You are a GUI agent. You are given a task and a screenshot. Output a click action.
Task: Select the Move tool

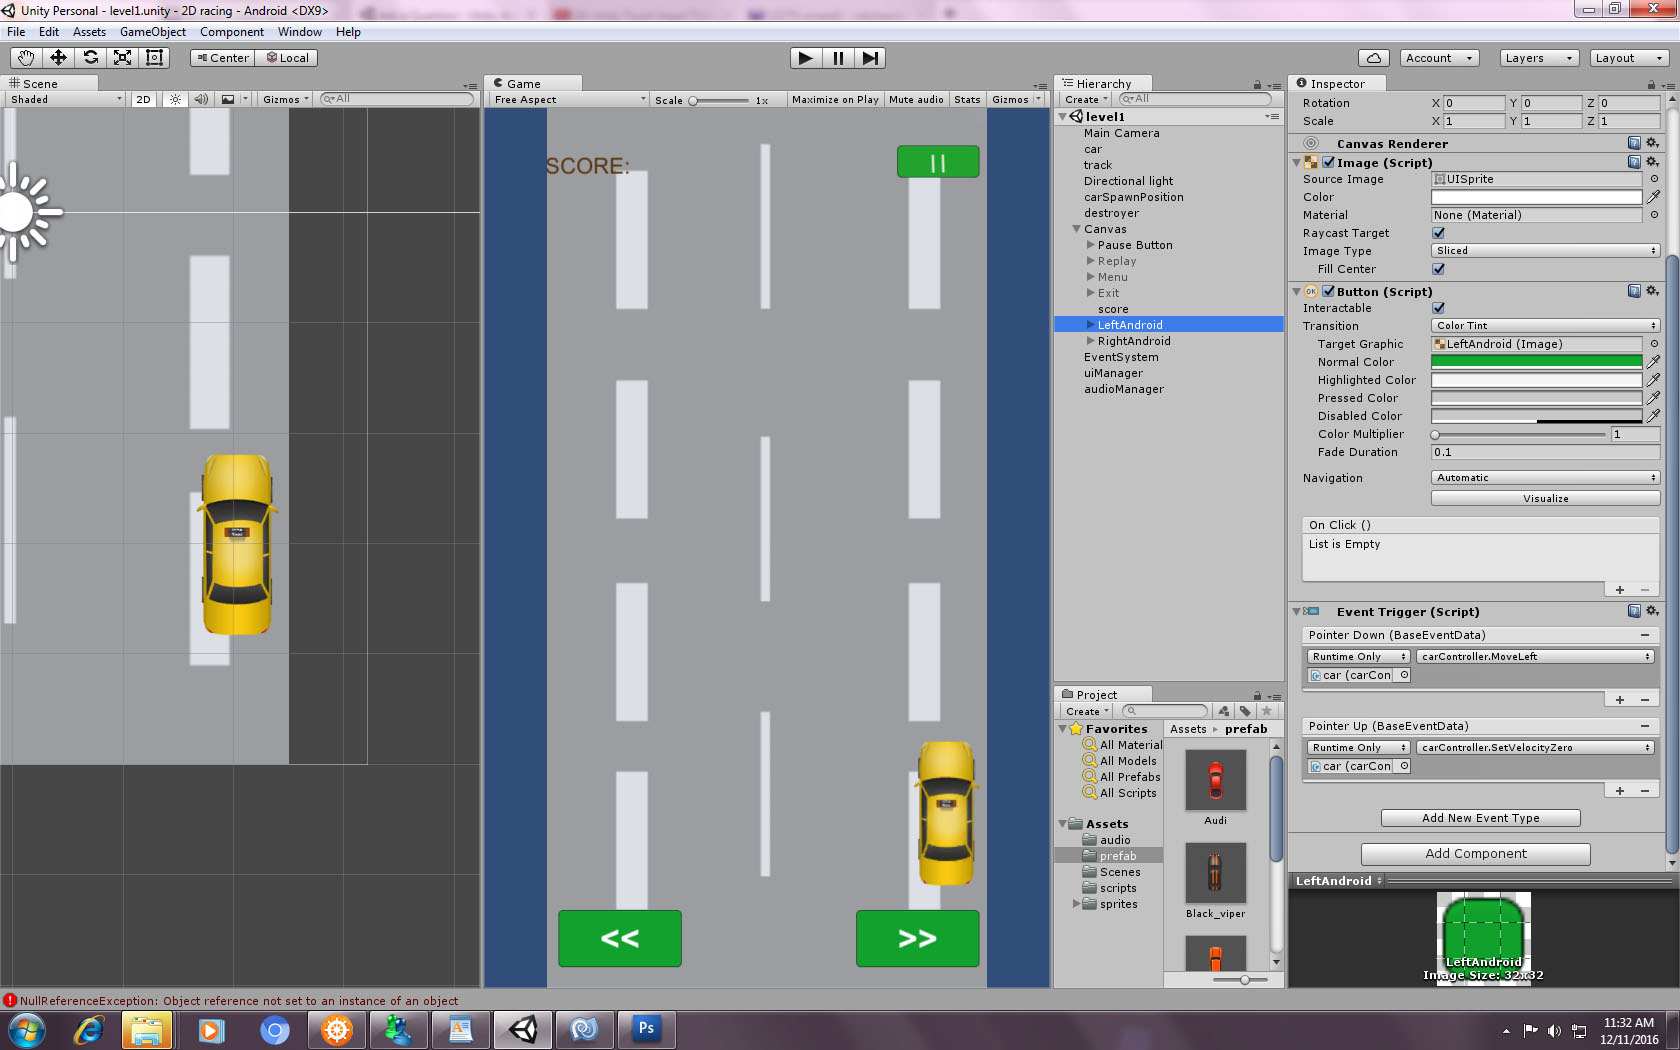(58, 58)
